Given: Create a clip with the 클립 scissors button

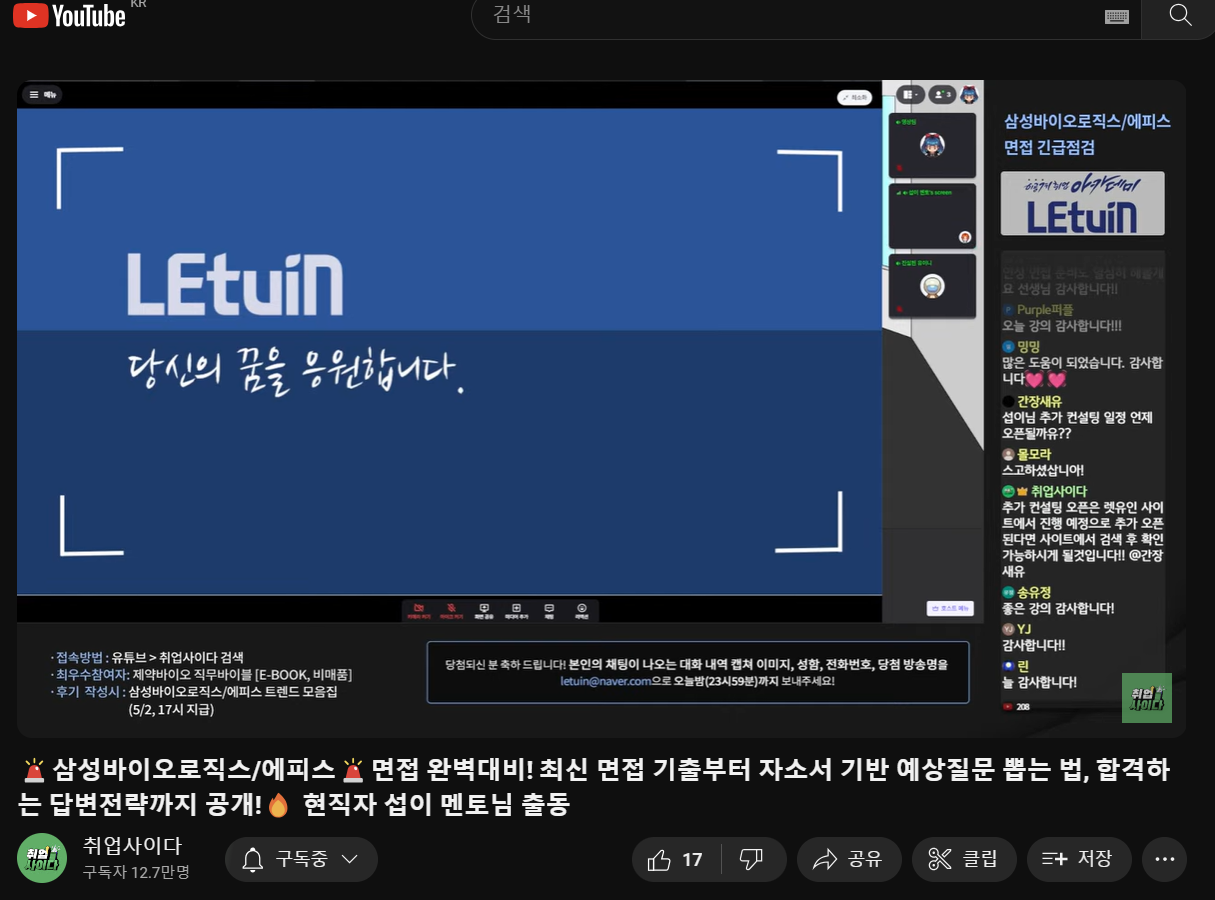Looking at the screenshot, I should click(963, 859).
